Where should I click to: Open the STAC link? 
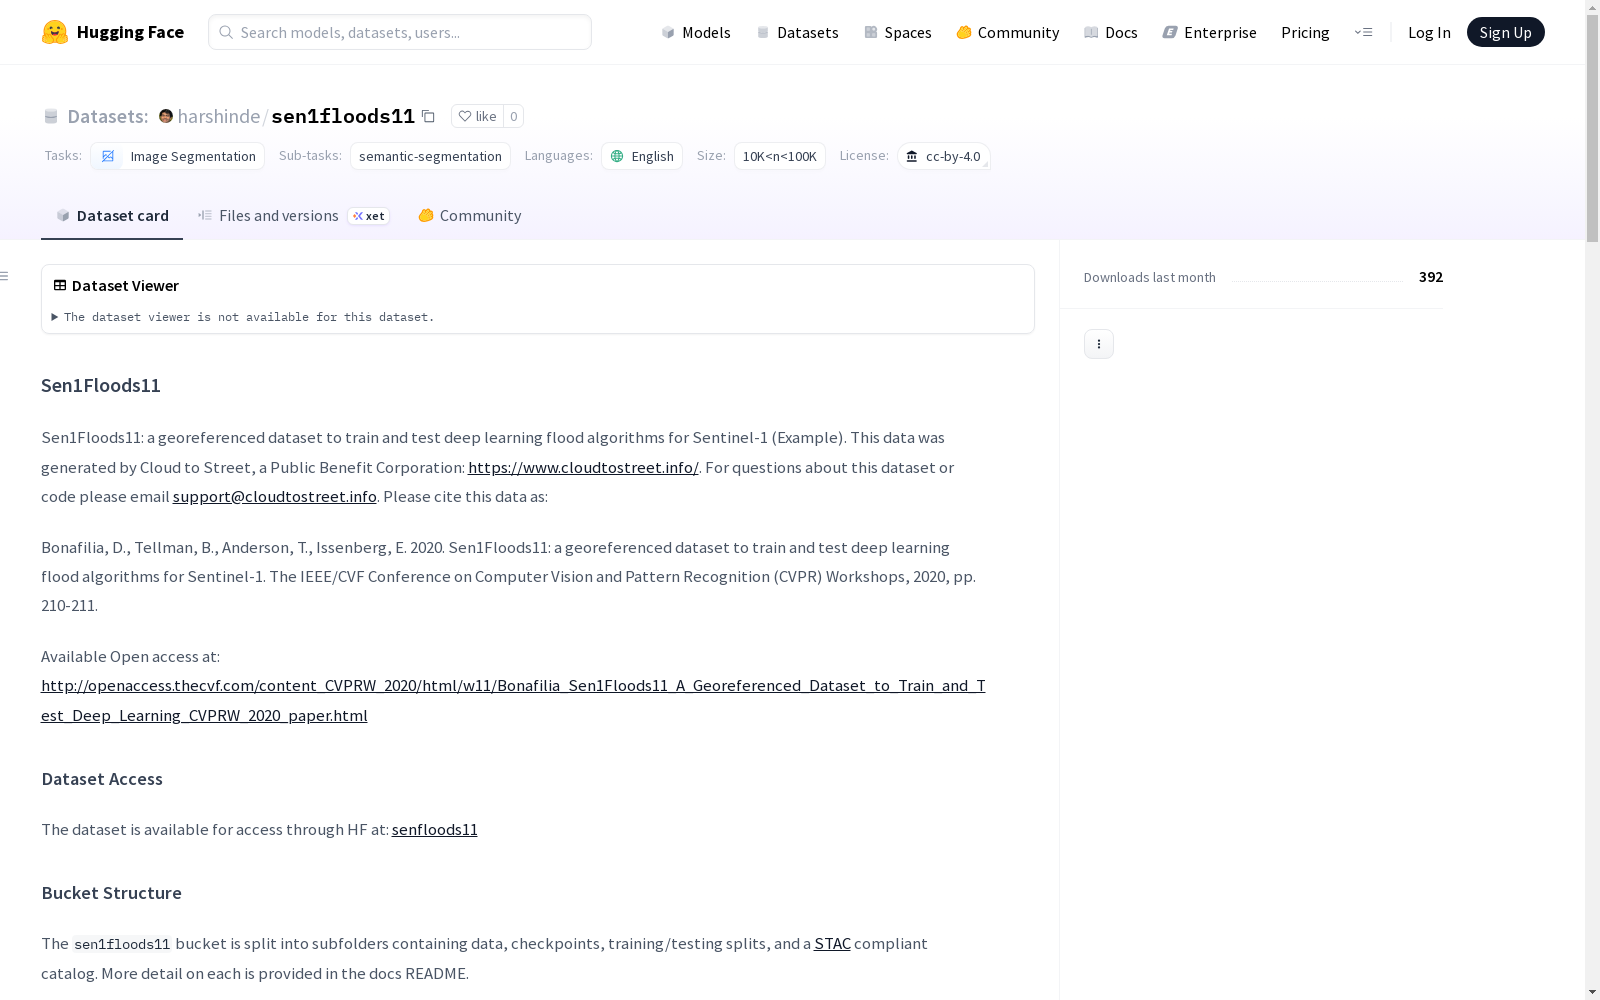tap(832, 943)
